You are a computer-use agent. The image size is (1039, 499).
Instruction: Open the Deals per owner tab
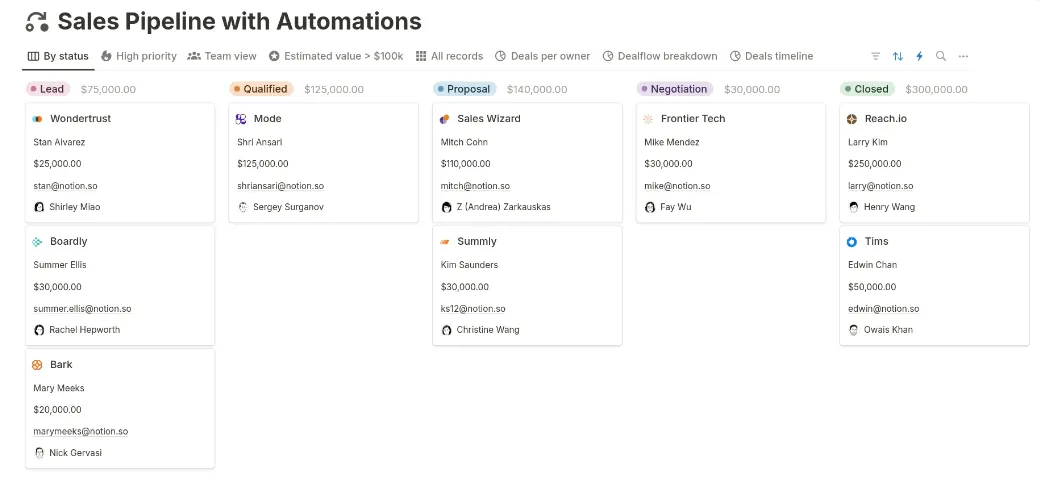[x=543, y=56]
